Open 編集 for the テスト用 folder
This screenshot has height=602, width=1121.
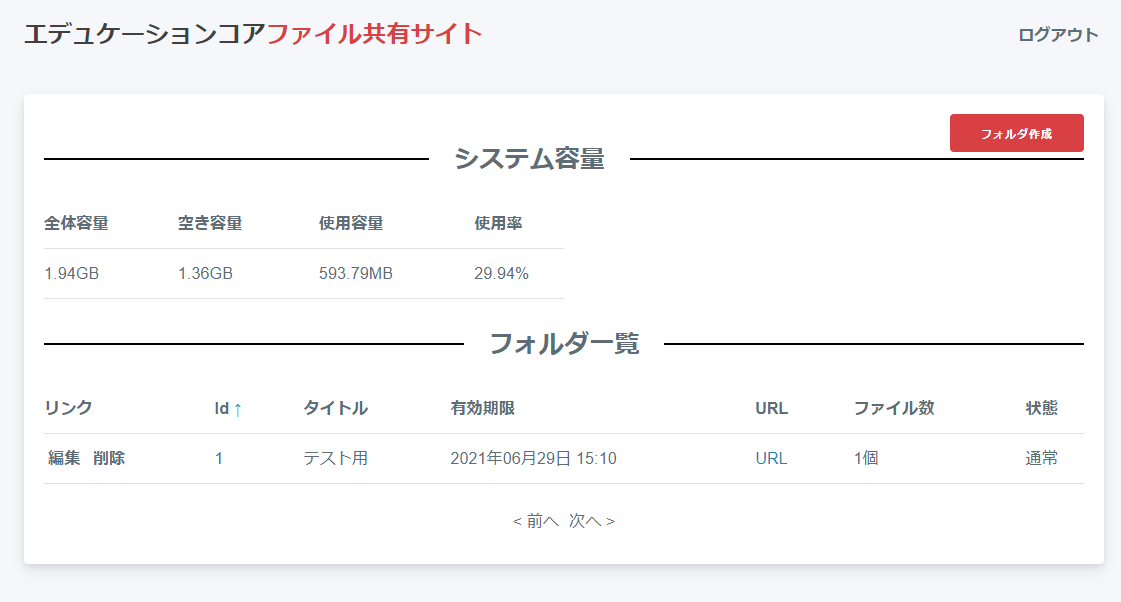64,459
